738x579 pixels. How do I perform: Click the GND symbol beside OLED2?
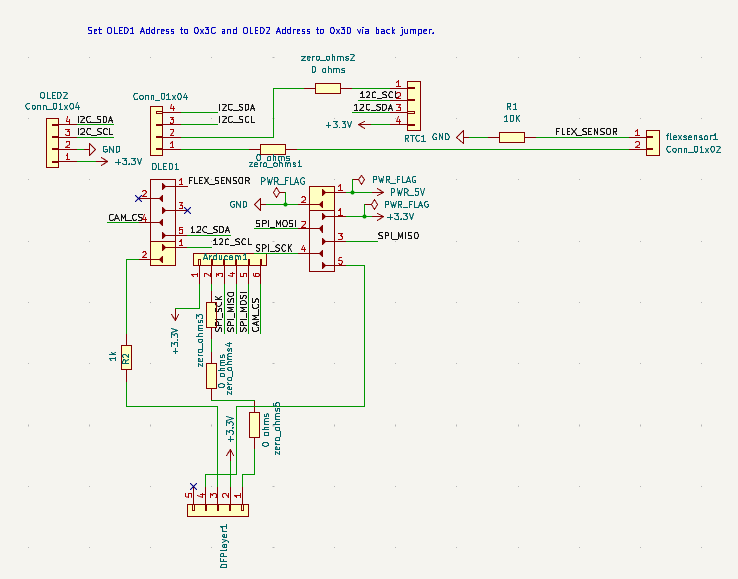tap(92, 150)
